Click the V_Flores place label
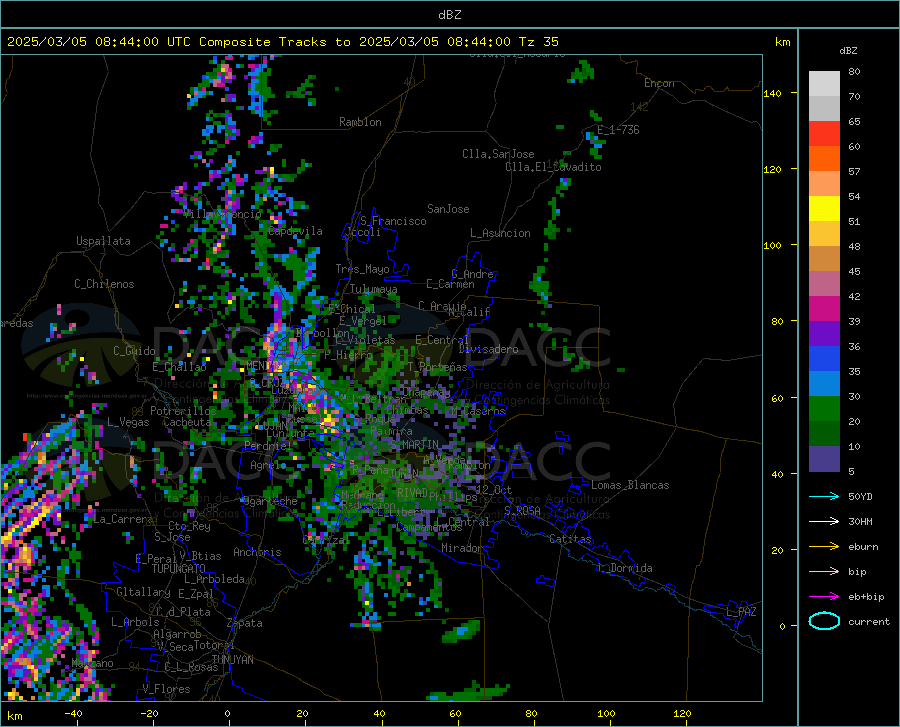Viewport: 900px width, 727px height. (166, 689)
